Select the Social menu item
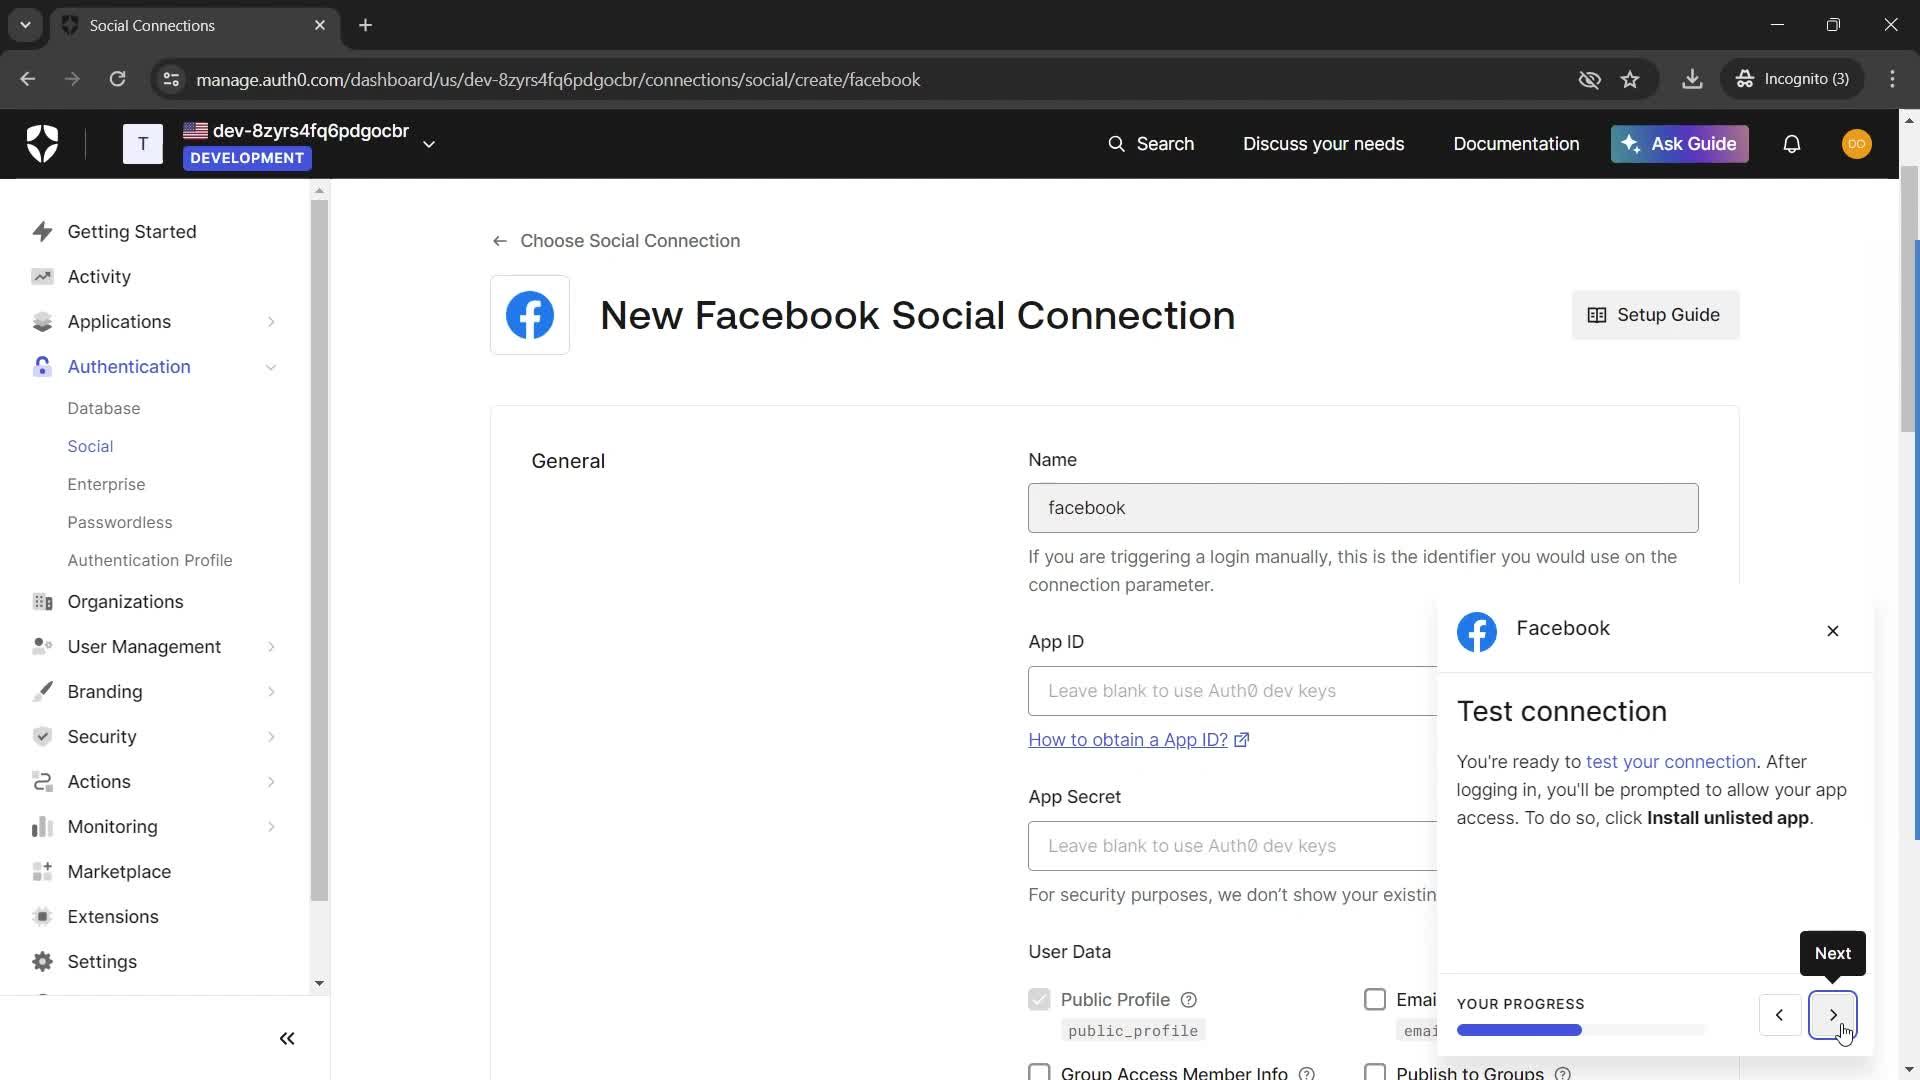The width and height of the screenshot is (1920, 1080). click(90, 447)
